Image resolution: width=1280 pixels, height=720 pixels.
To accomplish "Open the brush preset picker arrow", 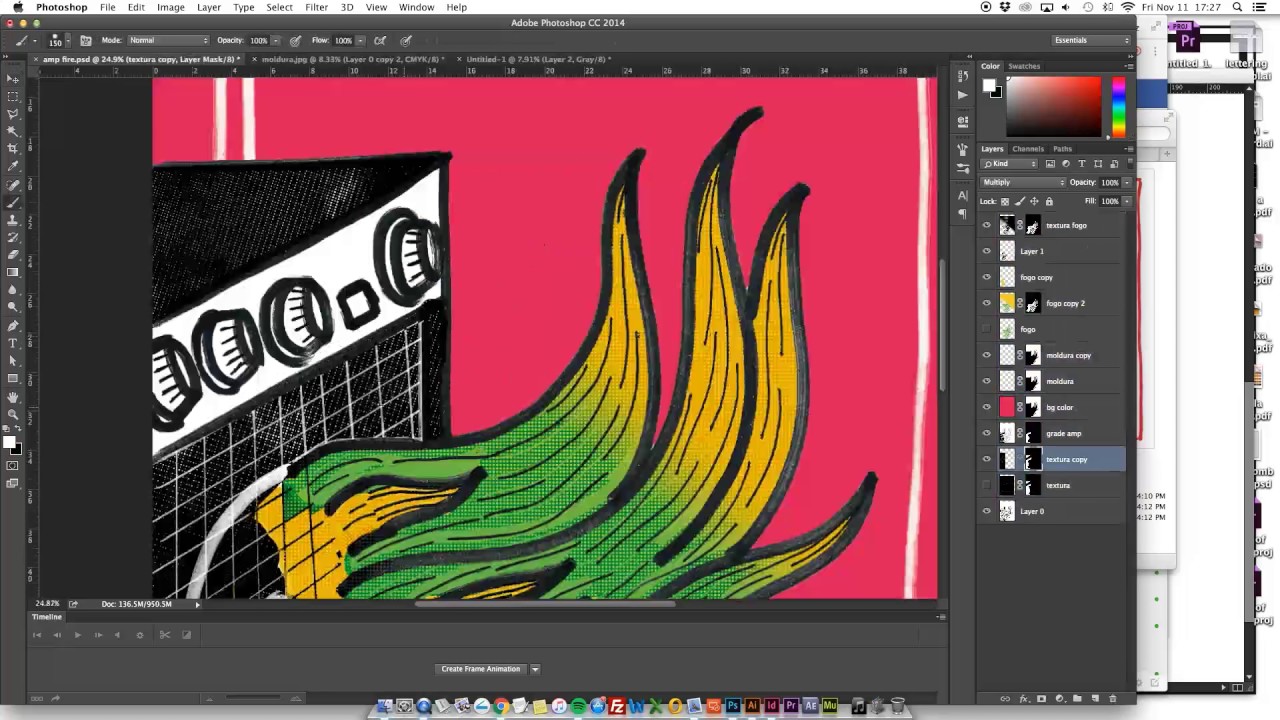I will tap(68, 40).
